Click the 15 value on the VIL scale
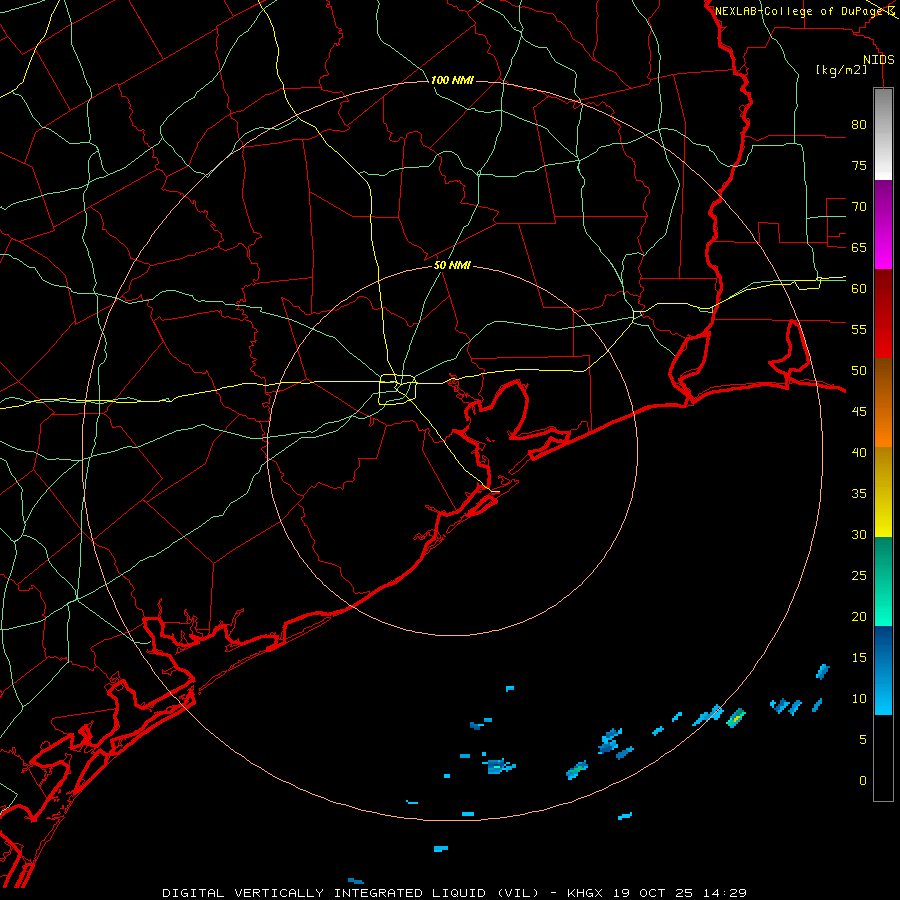Screen dimensions: 900x900 point(859,657)
